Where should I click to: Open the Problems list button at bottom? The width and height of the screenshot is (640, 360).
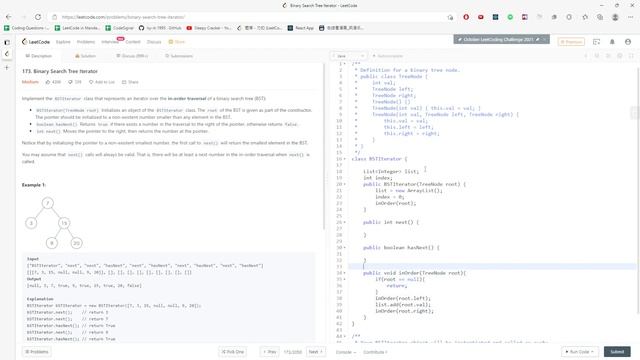[x=37, y=351]
